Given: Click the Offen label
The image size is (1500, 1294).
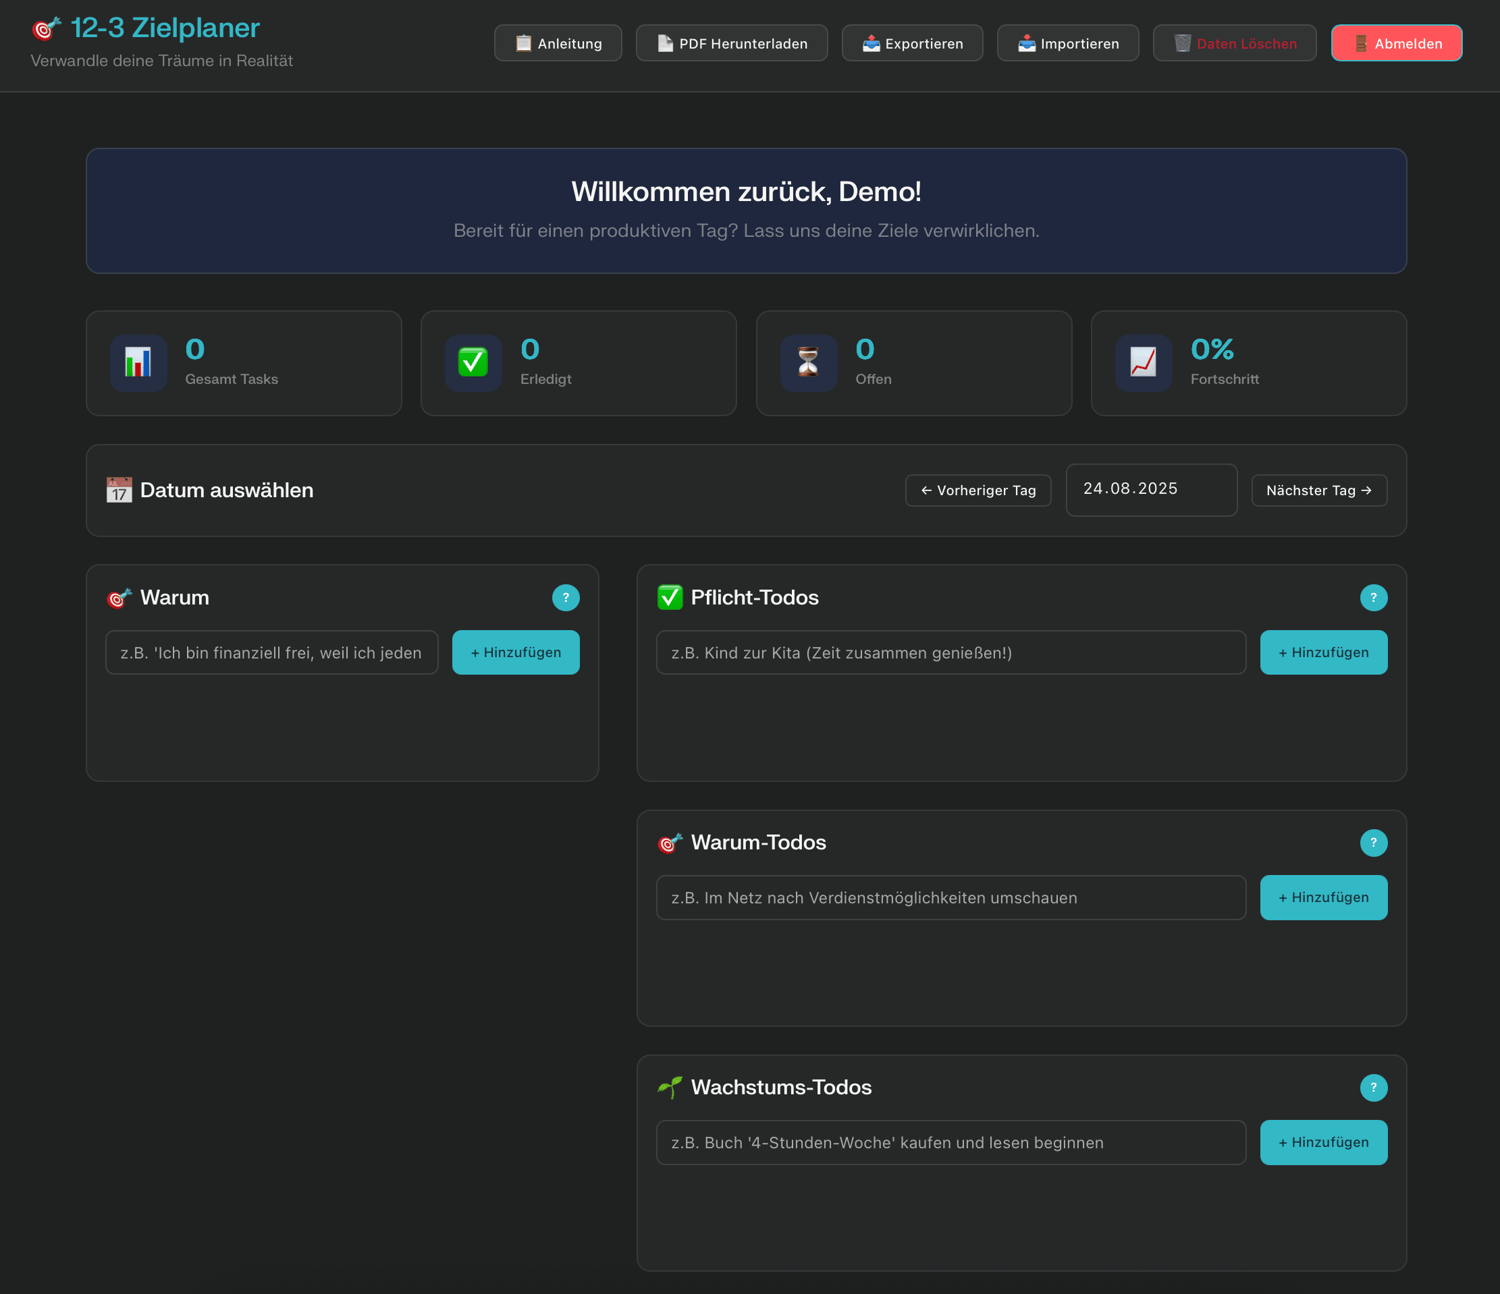Looking at the screenshot, I should pyautogui.click(x=873, y=379).
